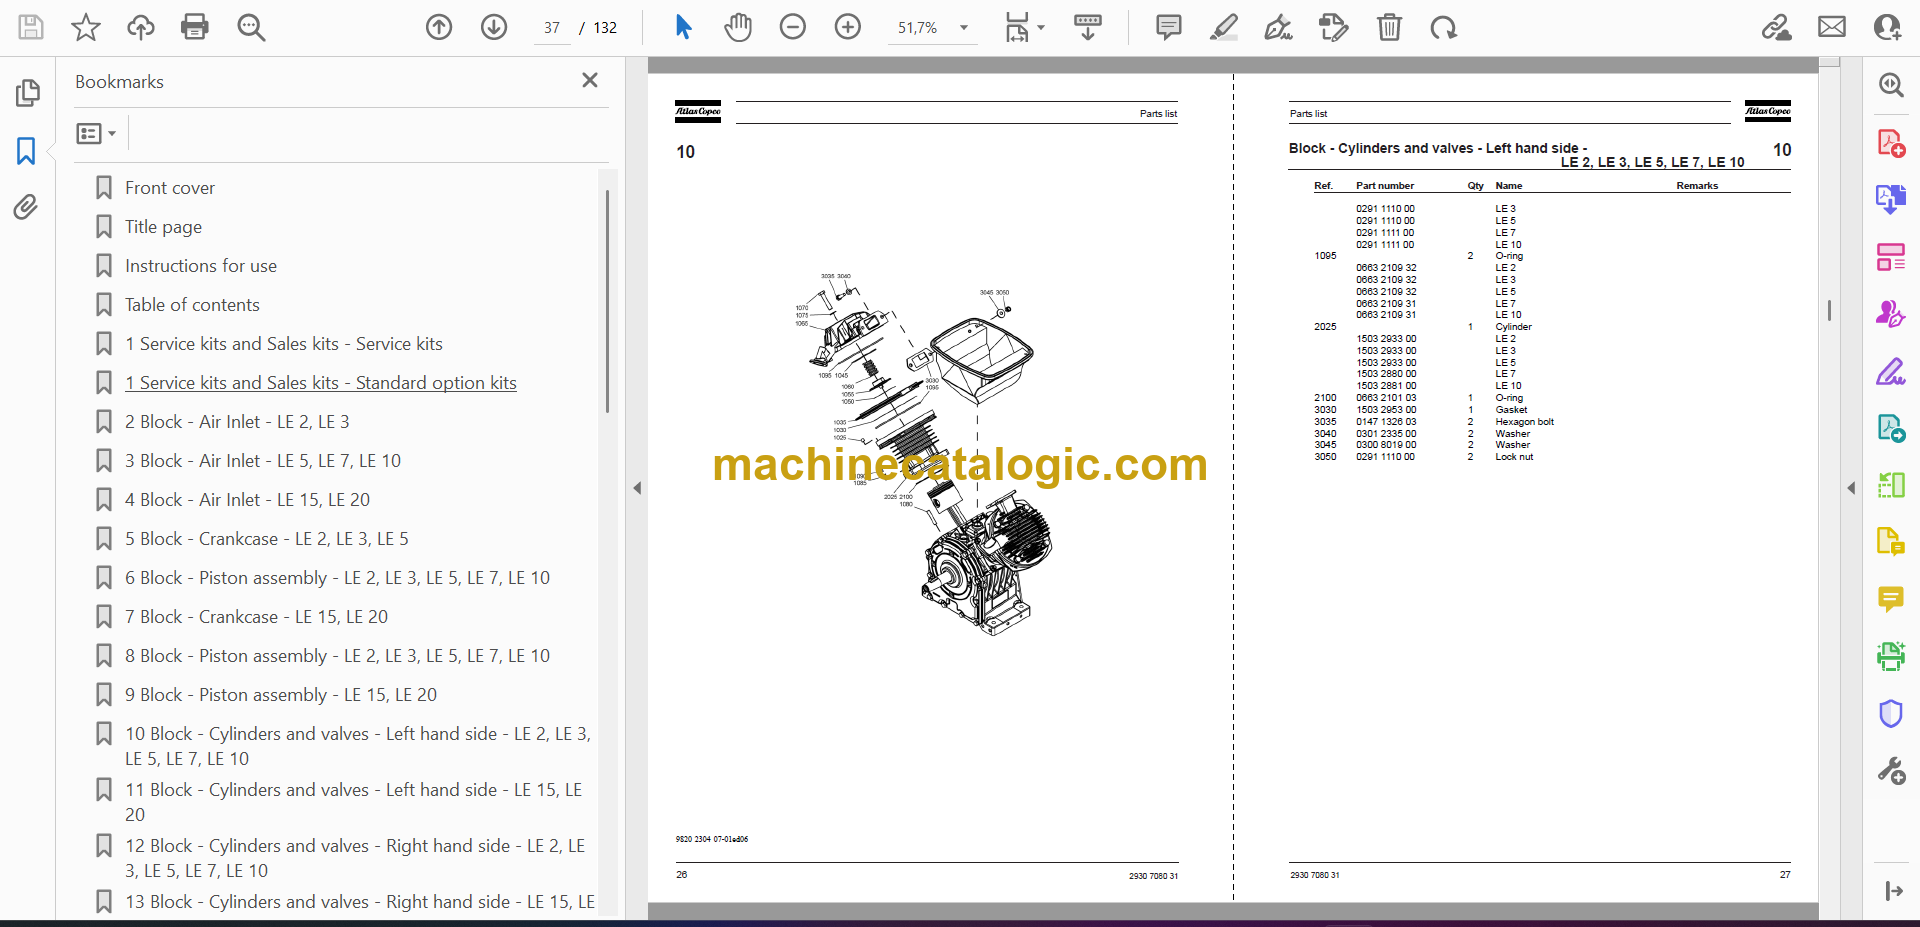Open '10 Block - Cylinders and valves' bookmark

coord(358,746)
